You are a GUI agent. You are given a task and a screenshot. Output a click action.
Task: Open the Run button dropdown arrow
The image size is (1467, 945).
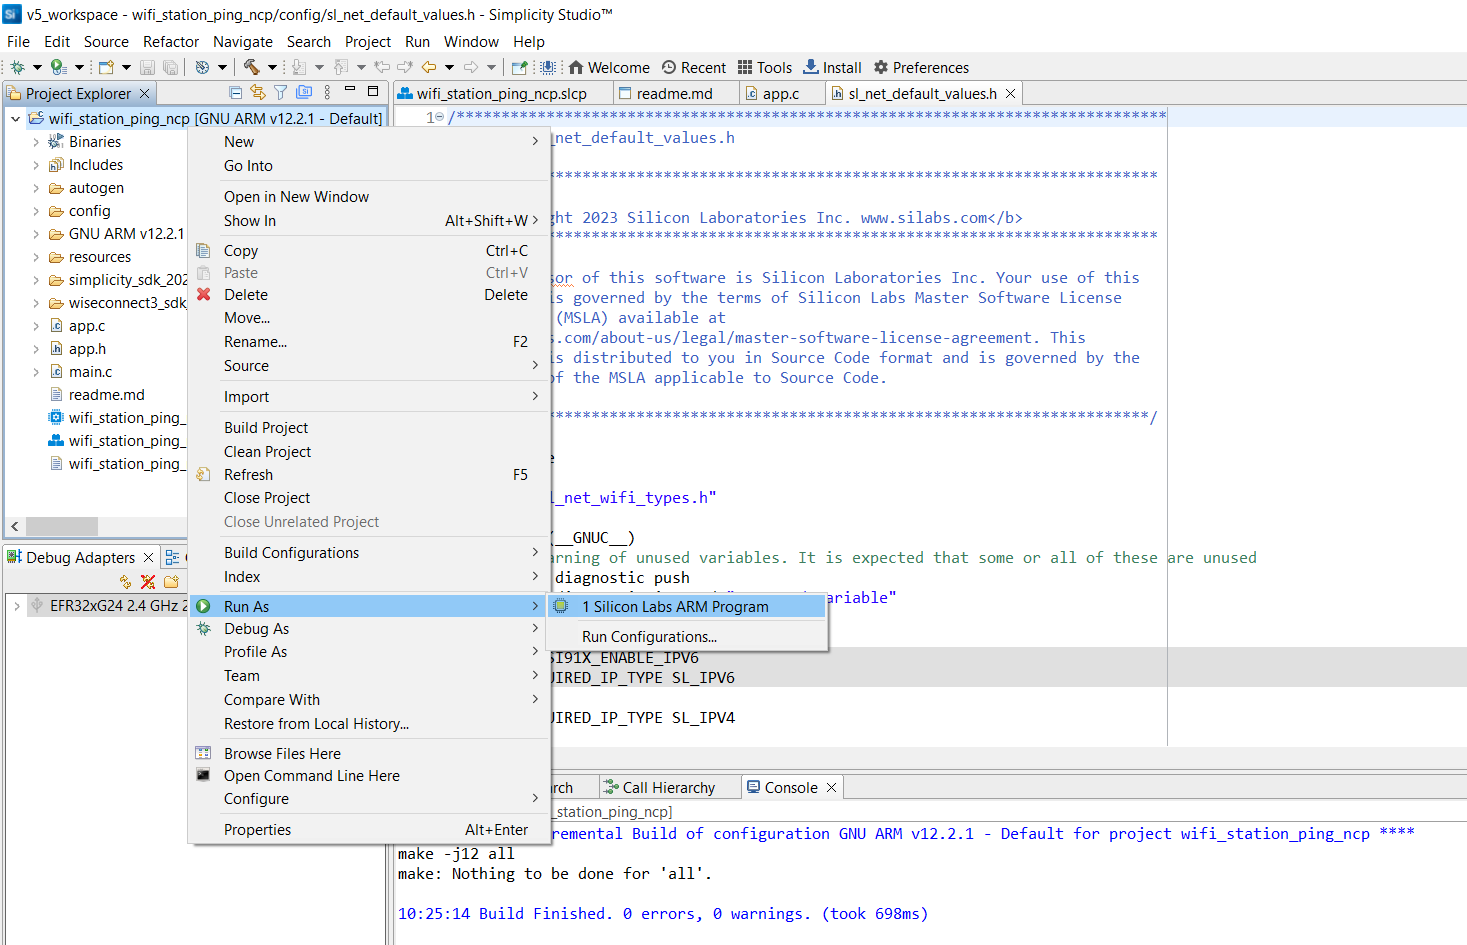(79, 67)
